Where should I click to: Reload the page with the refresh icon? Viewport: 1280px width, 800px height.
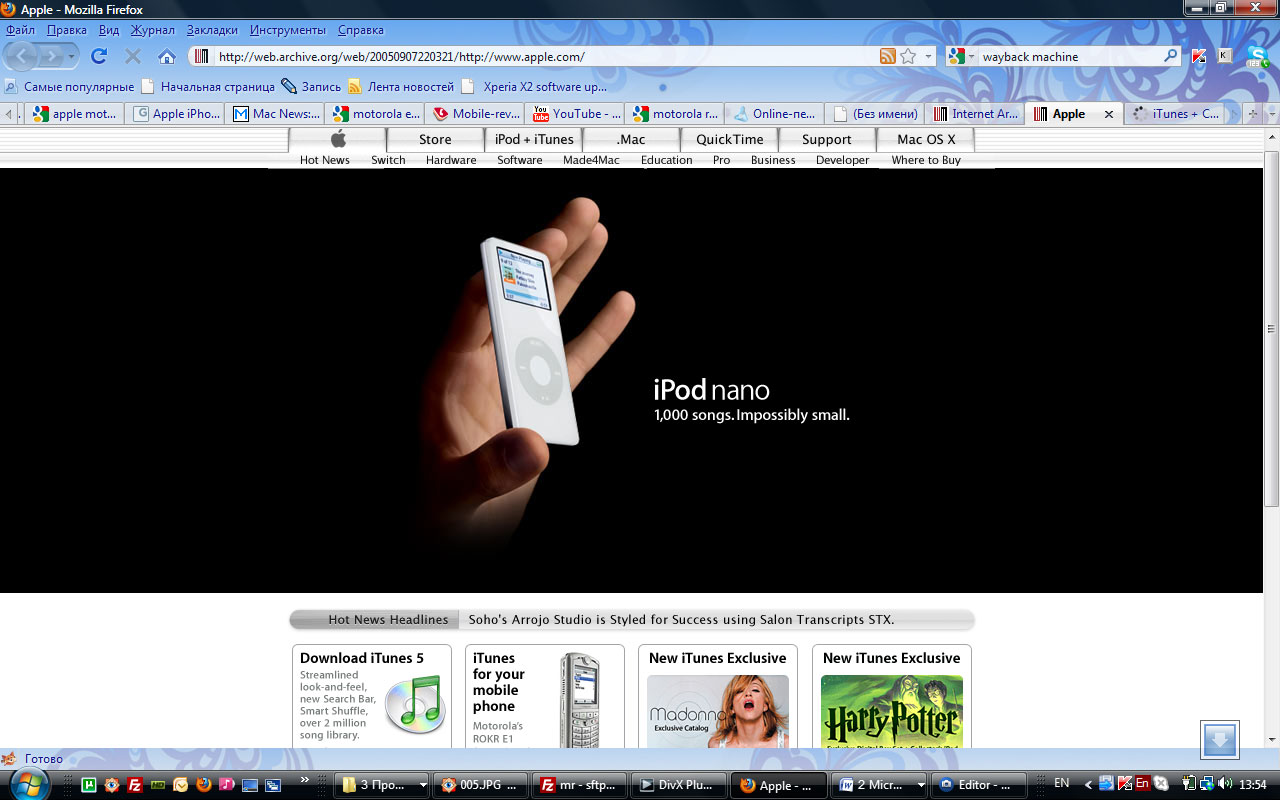pos(99,56)
